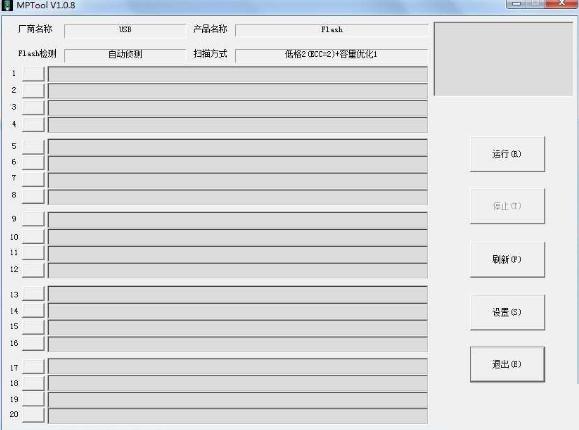
Task: Click the small button for slot 8
Action: click(33, 196)
